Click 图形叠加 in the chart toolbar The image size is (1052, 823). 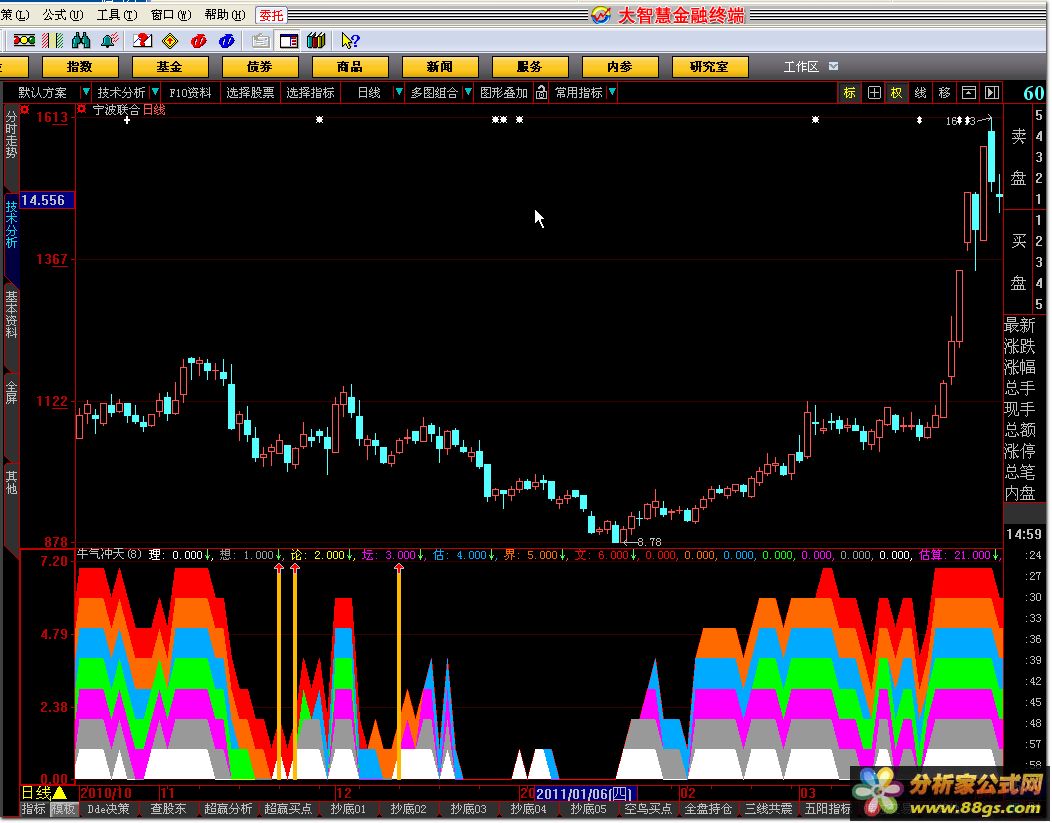504,93
